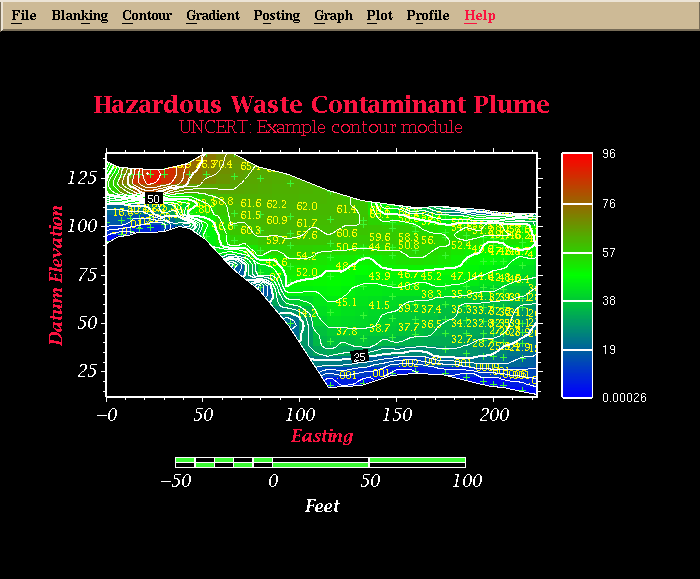Click the contour line label 50
The height and width of the screenshot is (579, 700).
pos(153,199)
